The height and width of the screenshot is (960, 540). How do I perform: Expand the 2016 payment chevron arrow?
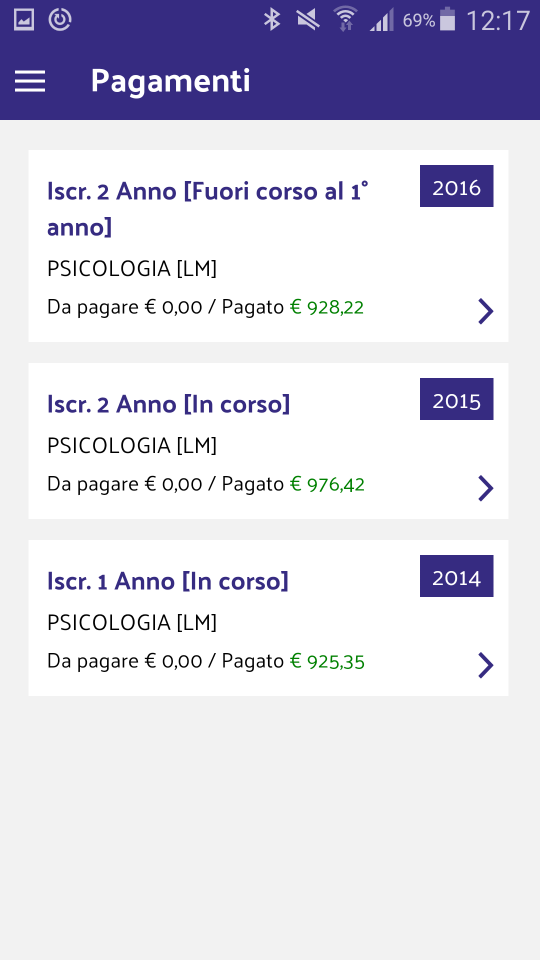[486, 311]
